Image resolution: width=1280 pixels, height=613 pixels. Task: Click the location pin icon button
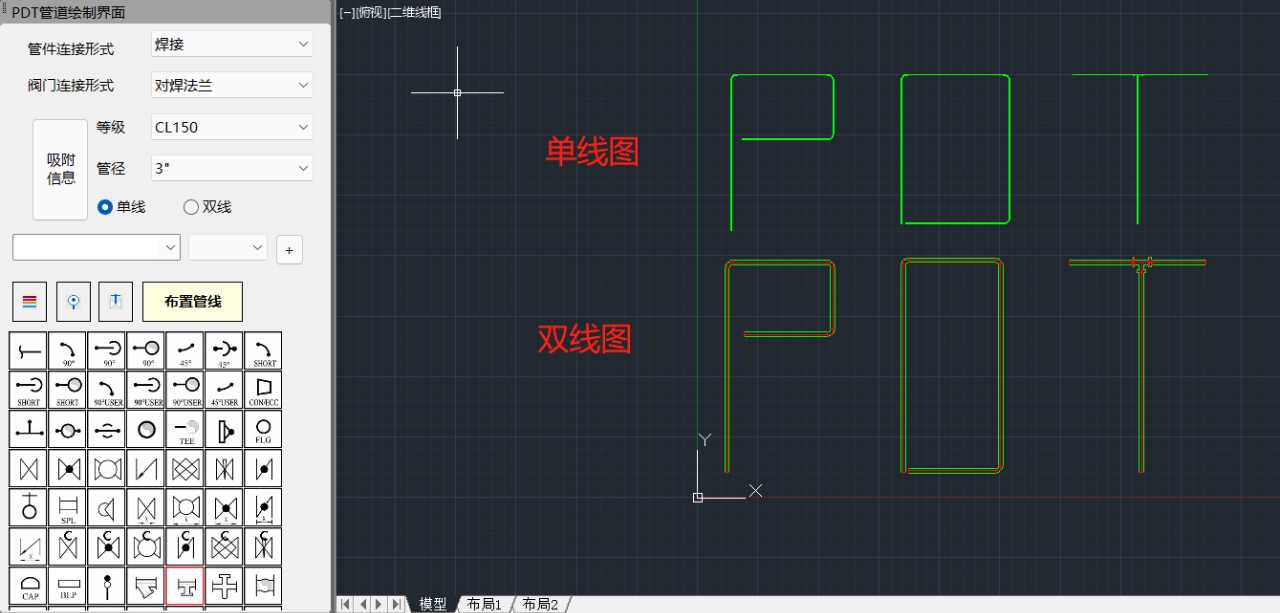(73, 301)
